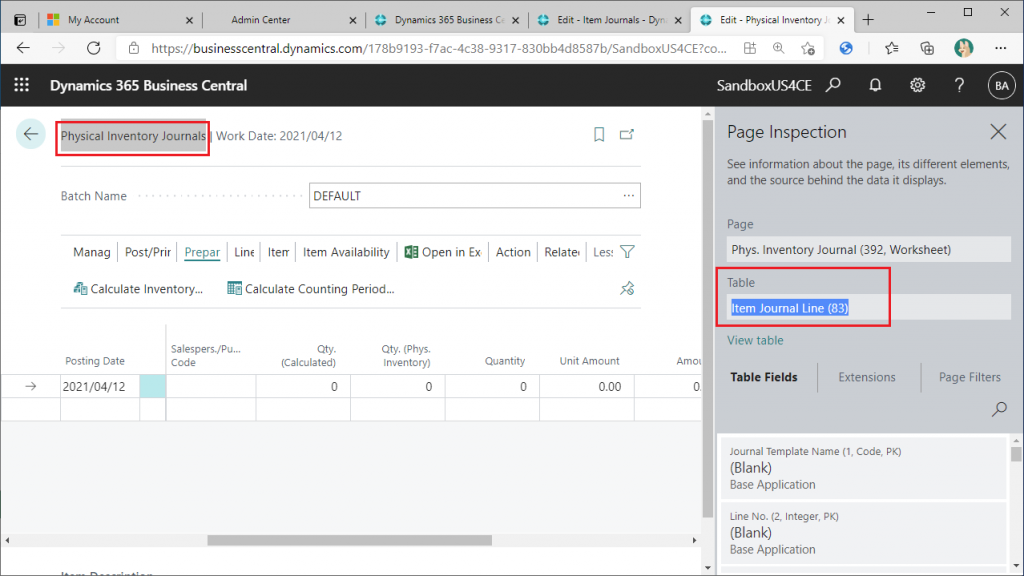Click the Quantity column header
Viewport: 1024px width, 576px height.
coord(505,360)
